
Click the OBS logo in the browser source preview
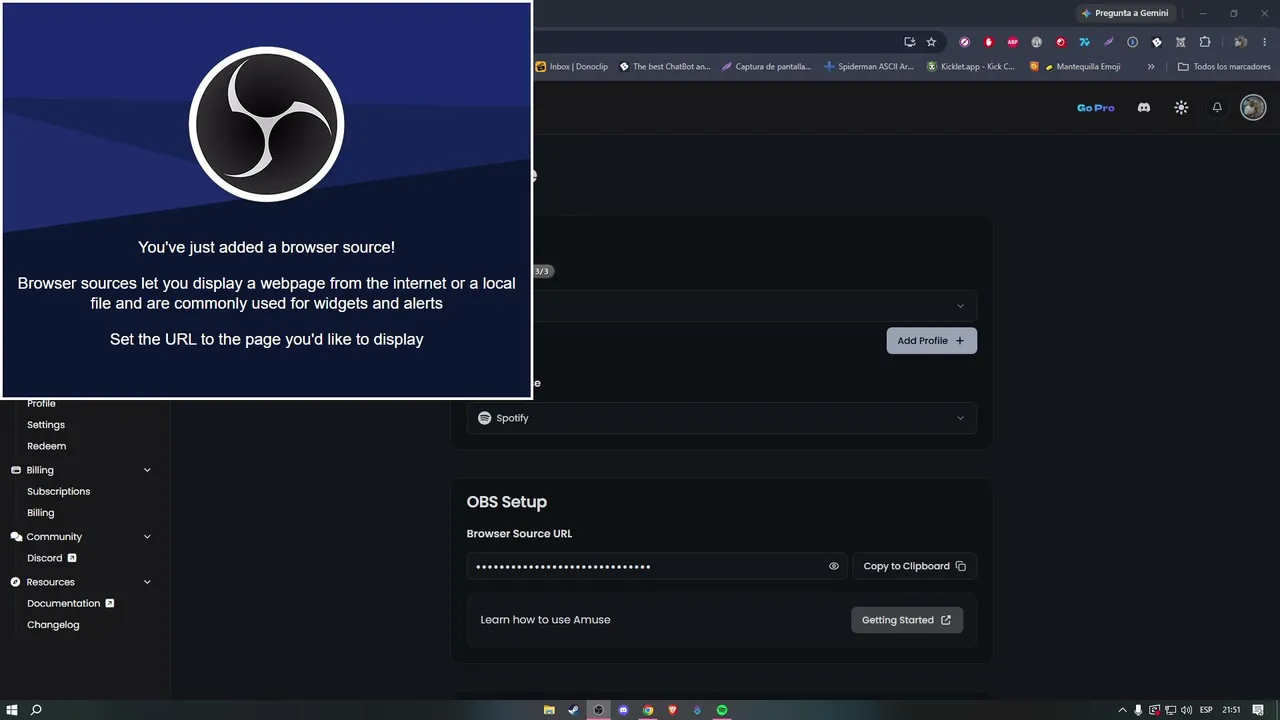[x=266, y=124]
